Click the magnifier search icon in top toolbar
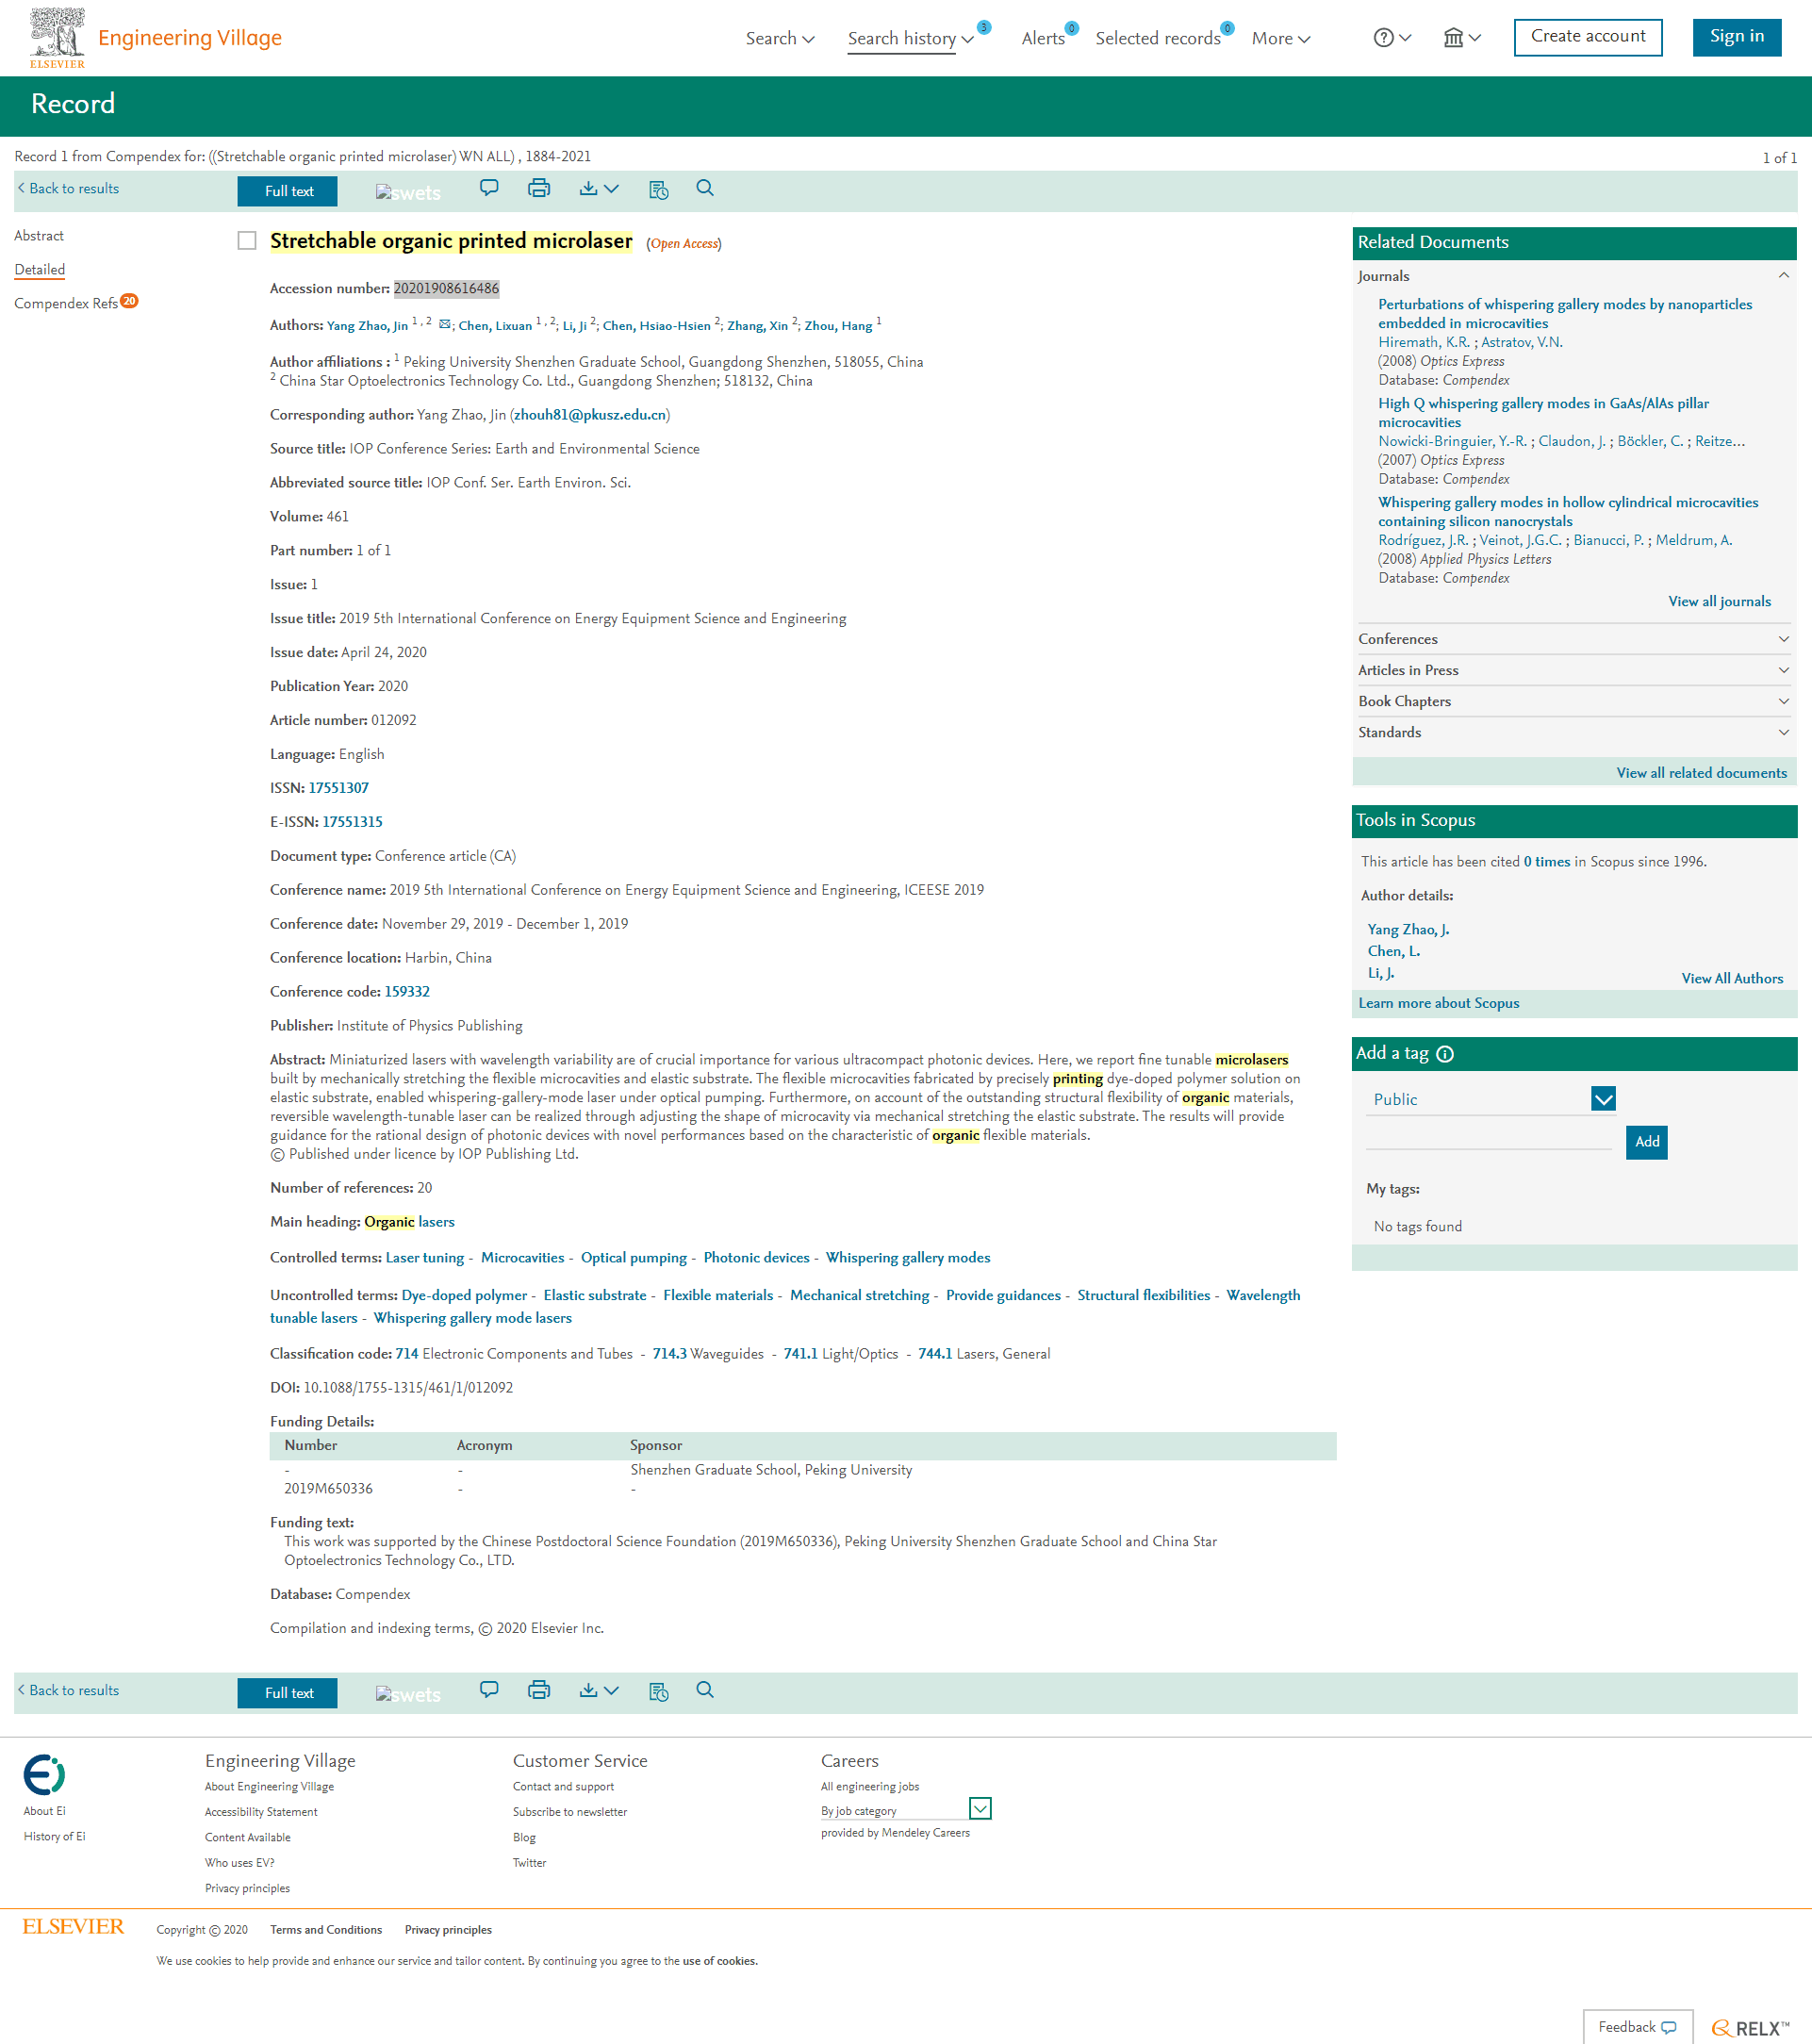Image resolution: width=1812 pixels, height=2044 pixels. (705, 188)
